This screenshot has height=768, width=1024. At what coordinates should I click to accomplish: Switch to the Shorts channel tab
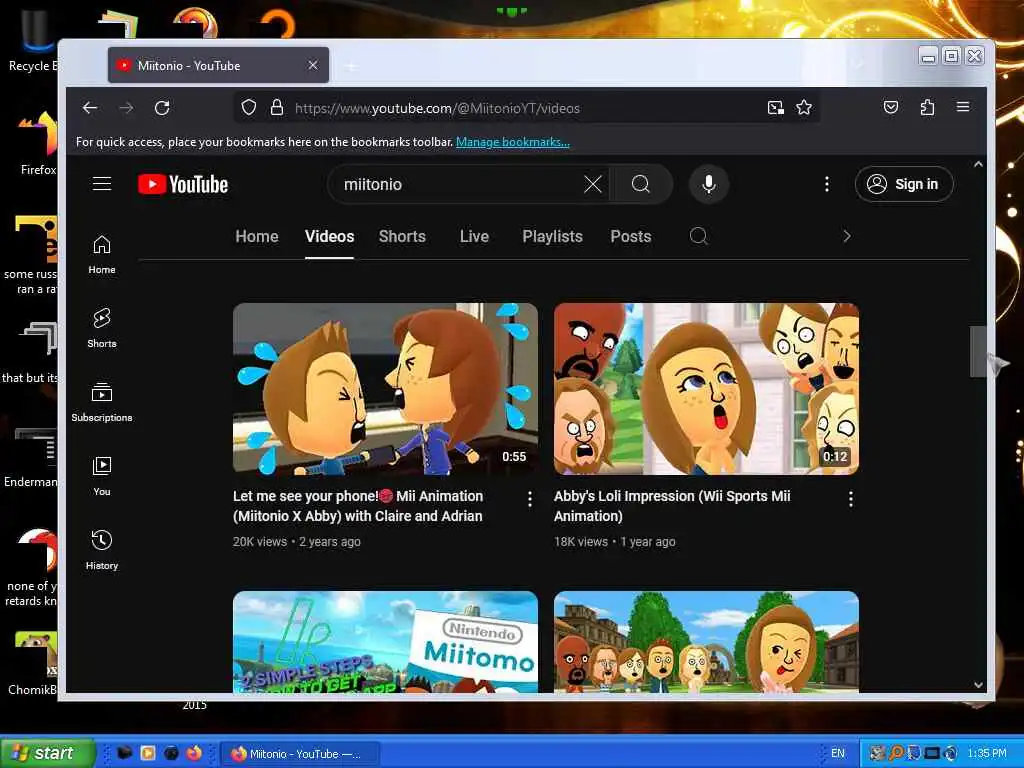coord(402,236)
